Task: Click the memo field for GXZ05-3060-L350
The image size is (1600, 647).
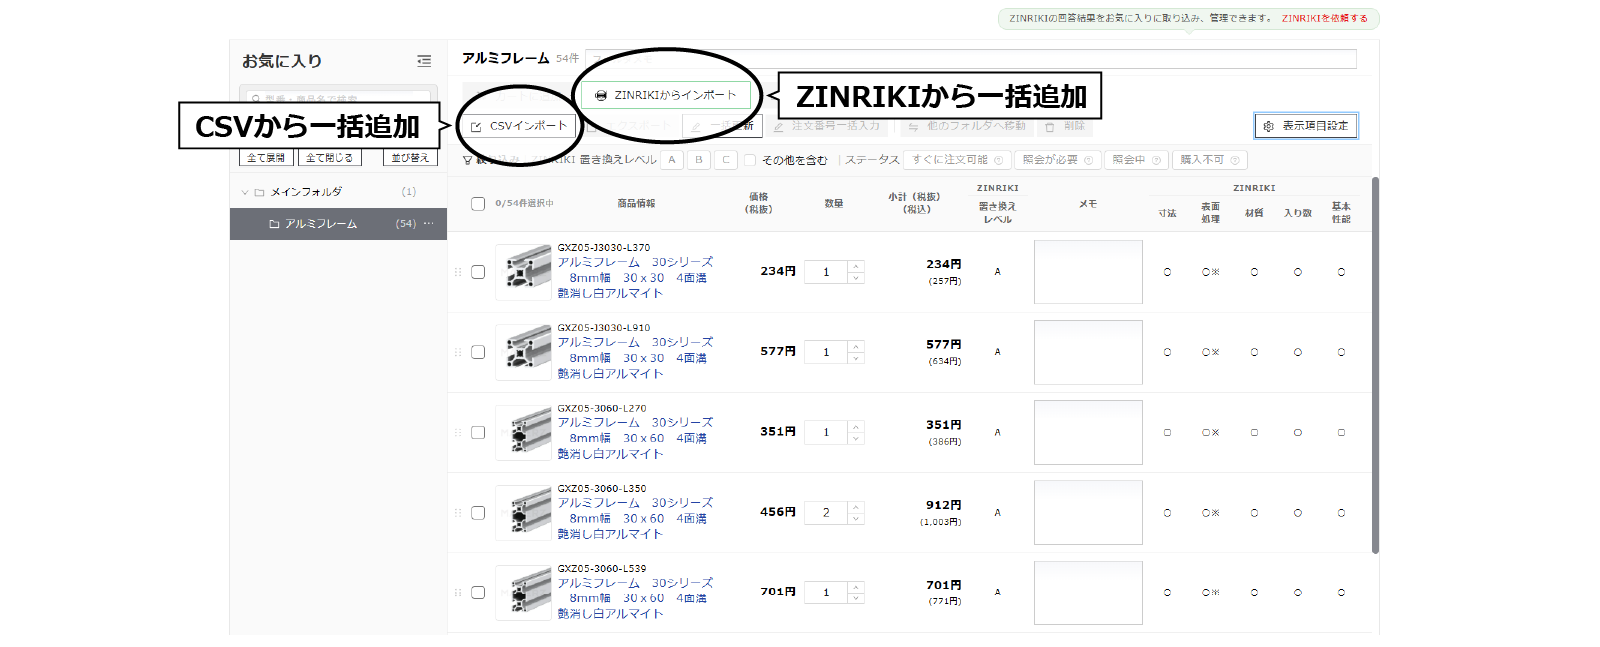Action: tap(1088, 512)
